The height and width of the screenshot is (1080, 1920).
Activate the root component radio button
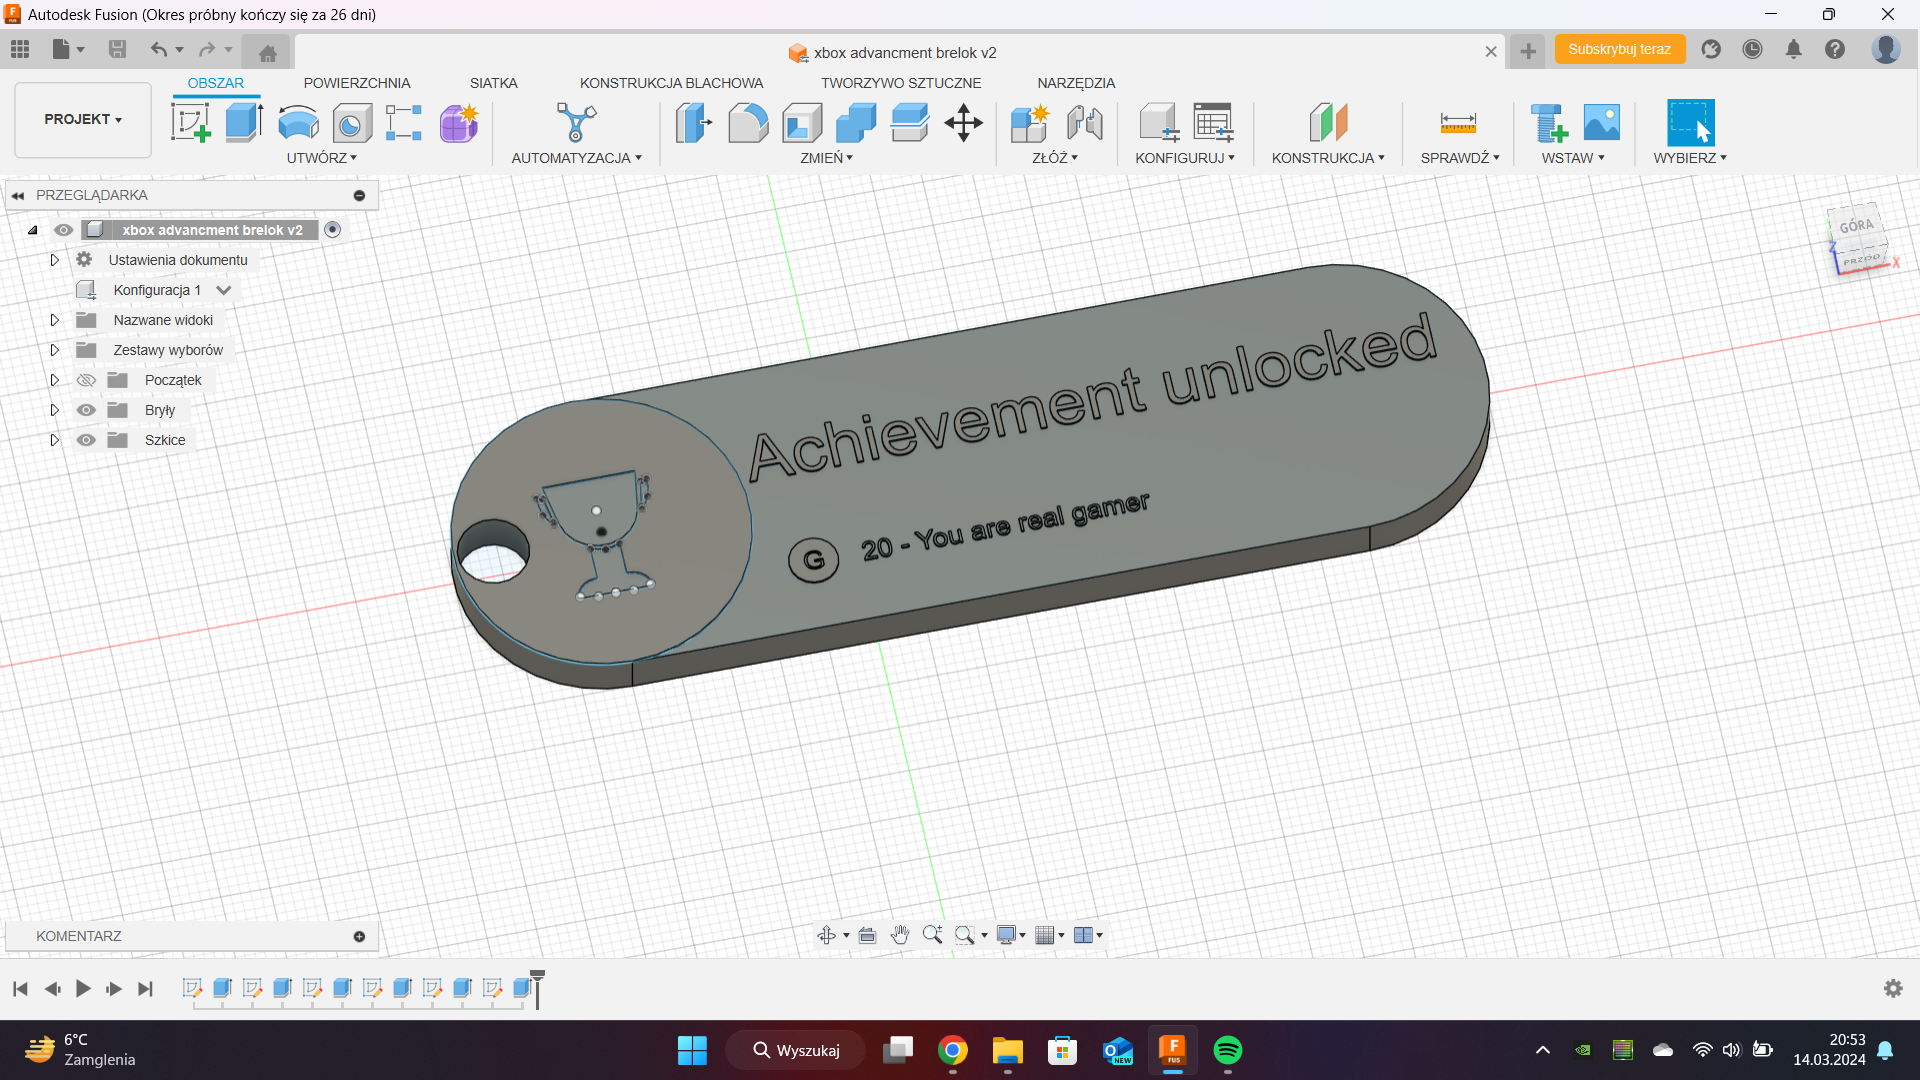333,230
